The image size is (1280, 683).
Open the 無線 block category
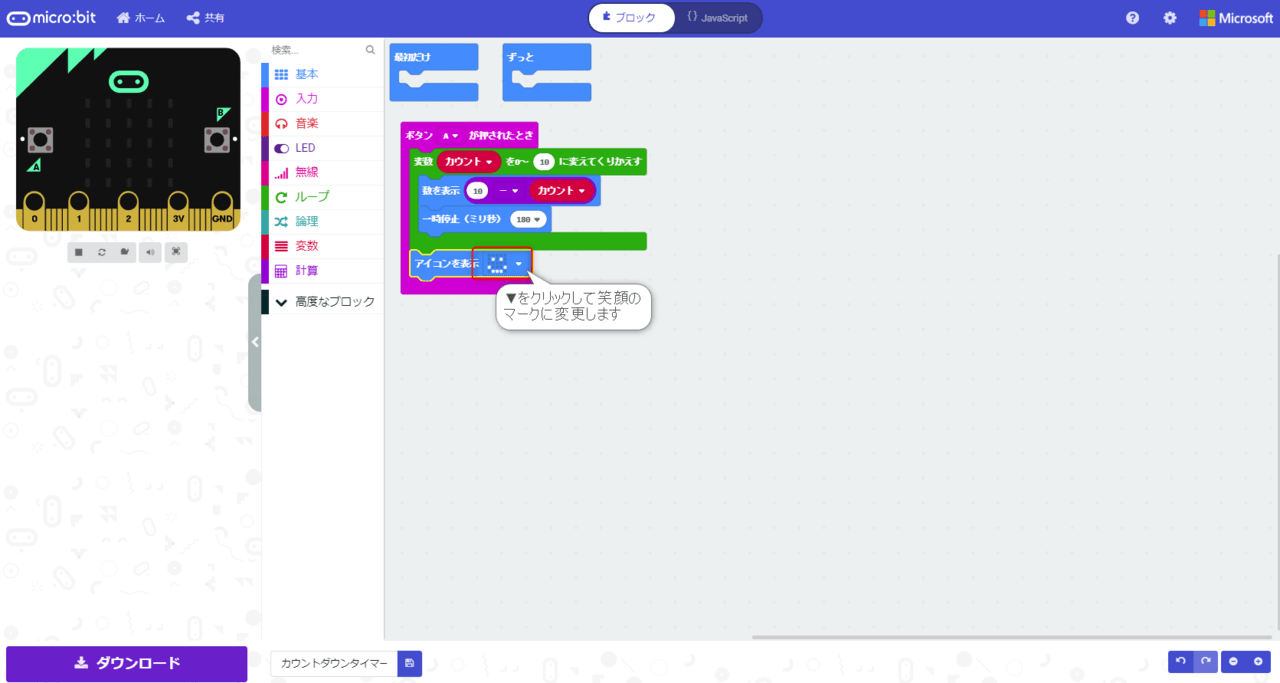(323, 172)
